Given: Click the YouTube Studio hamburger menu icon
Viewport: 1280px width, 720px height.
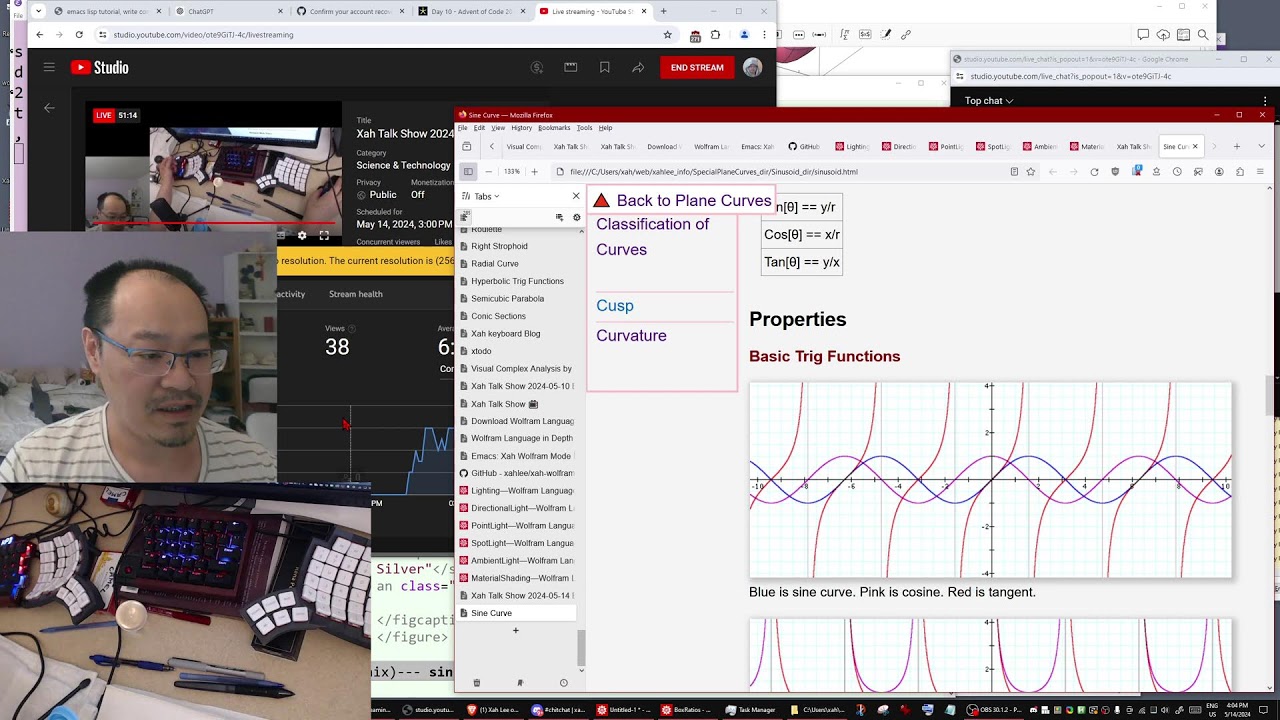Looking at the screenshot, I should [49, 67].
